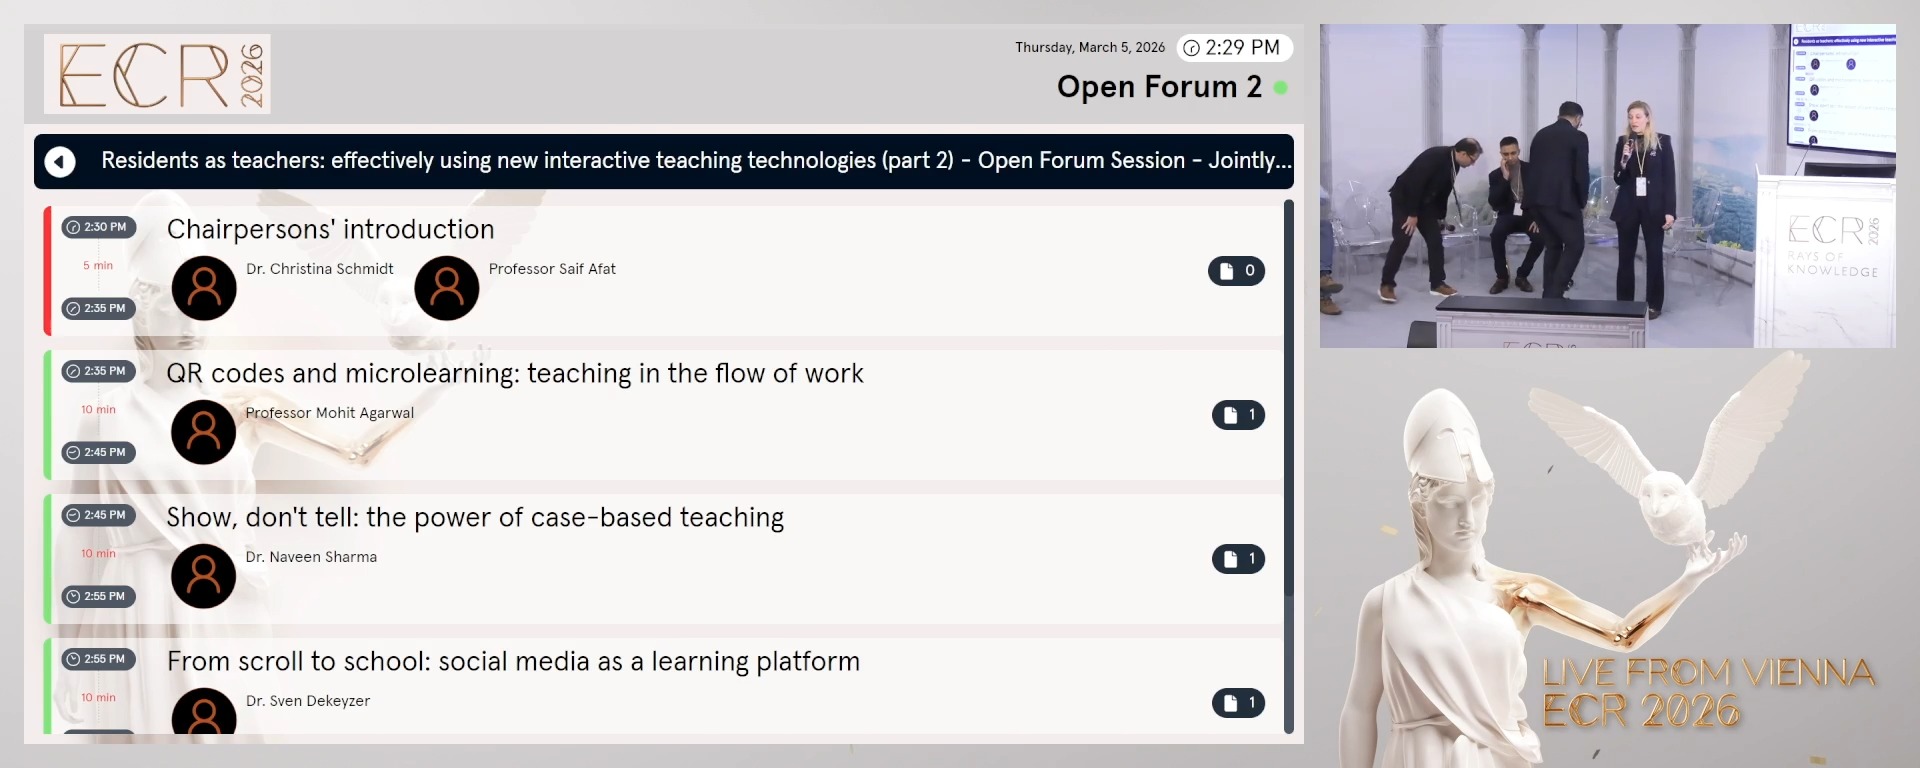Select the Chairpersons' introduction title
The width and height of the screenshot is (1920, 768).
(x=330, y=229)
